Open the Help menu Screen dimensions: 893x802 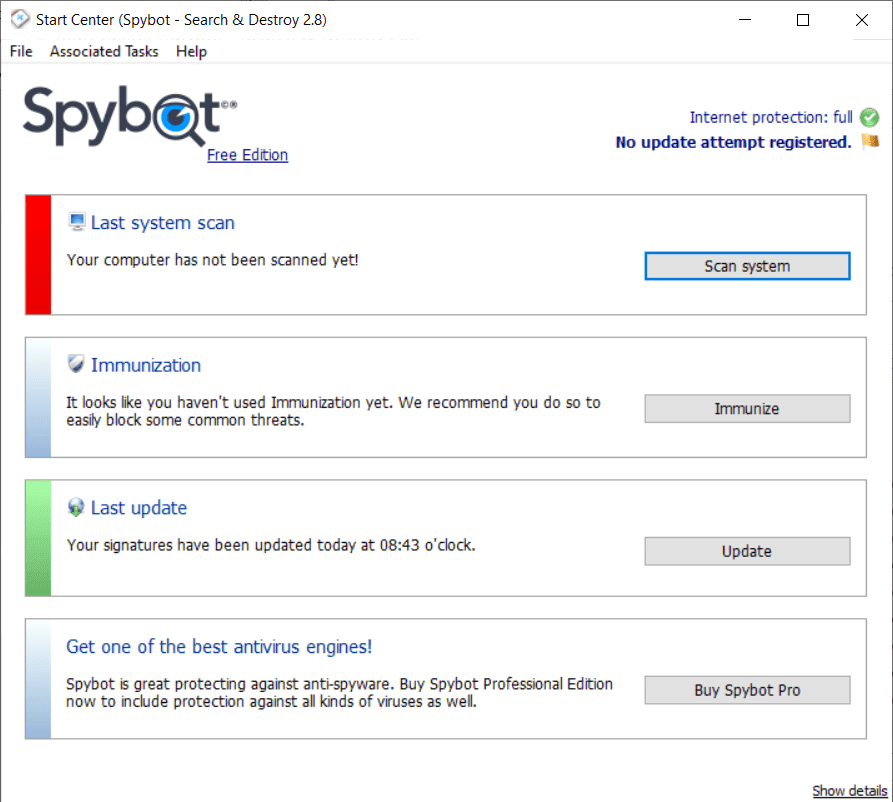191,51
